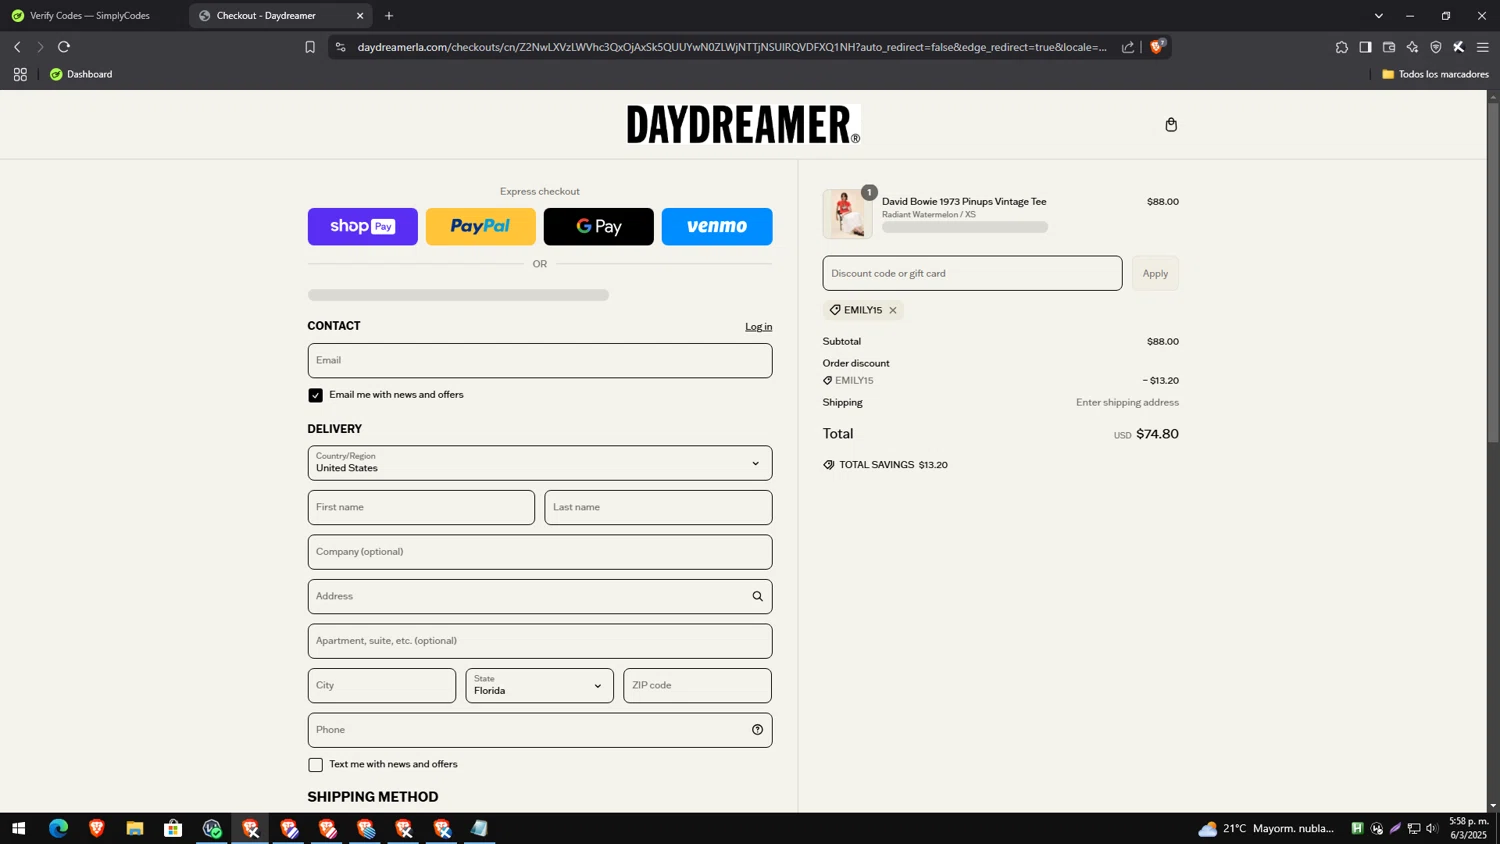Click the share page icon

[x=1128, y=47]
